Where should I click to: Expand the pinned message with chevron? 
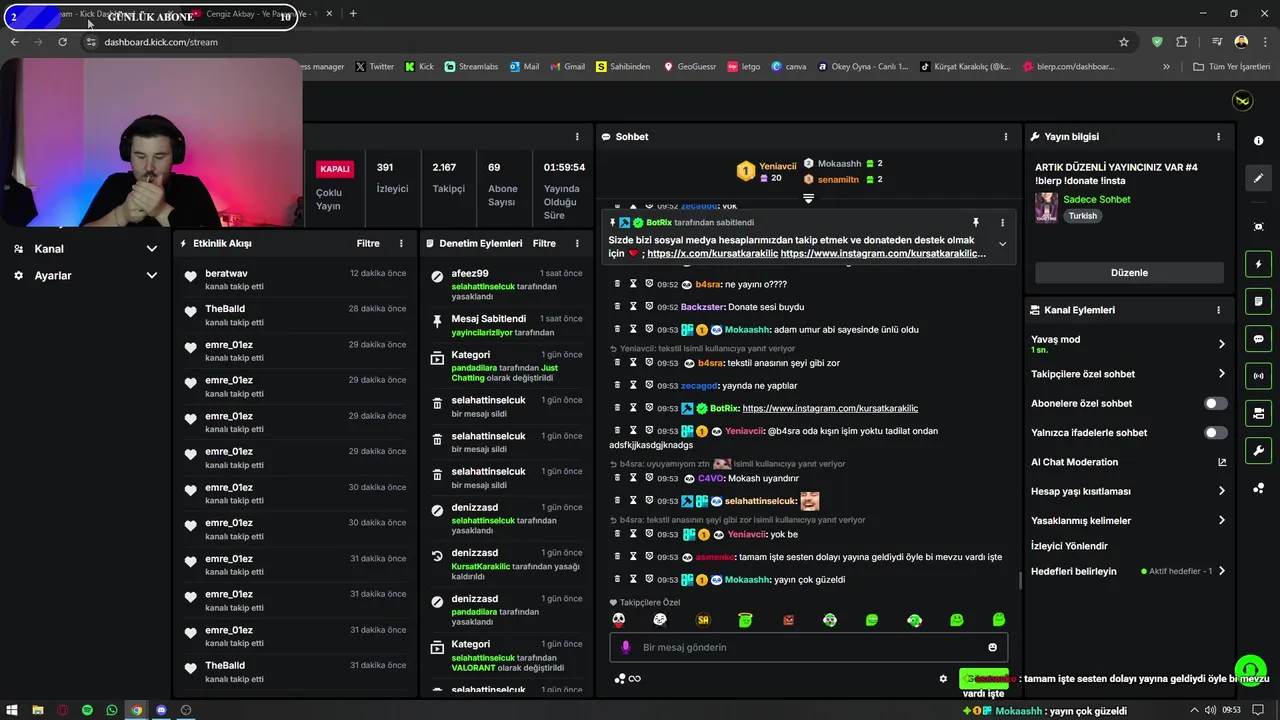tap(1002, 244)
